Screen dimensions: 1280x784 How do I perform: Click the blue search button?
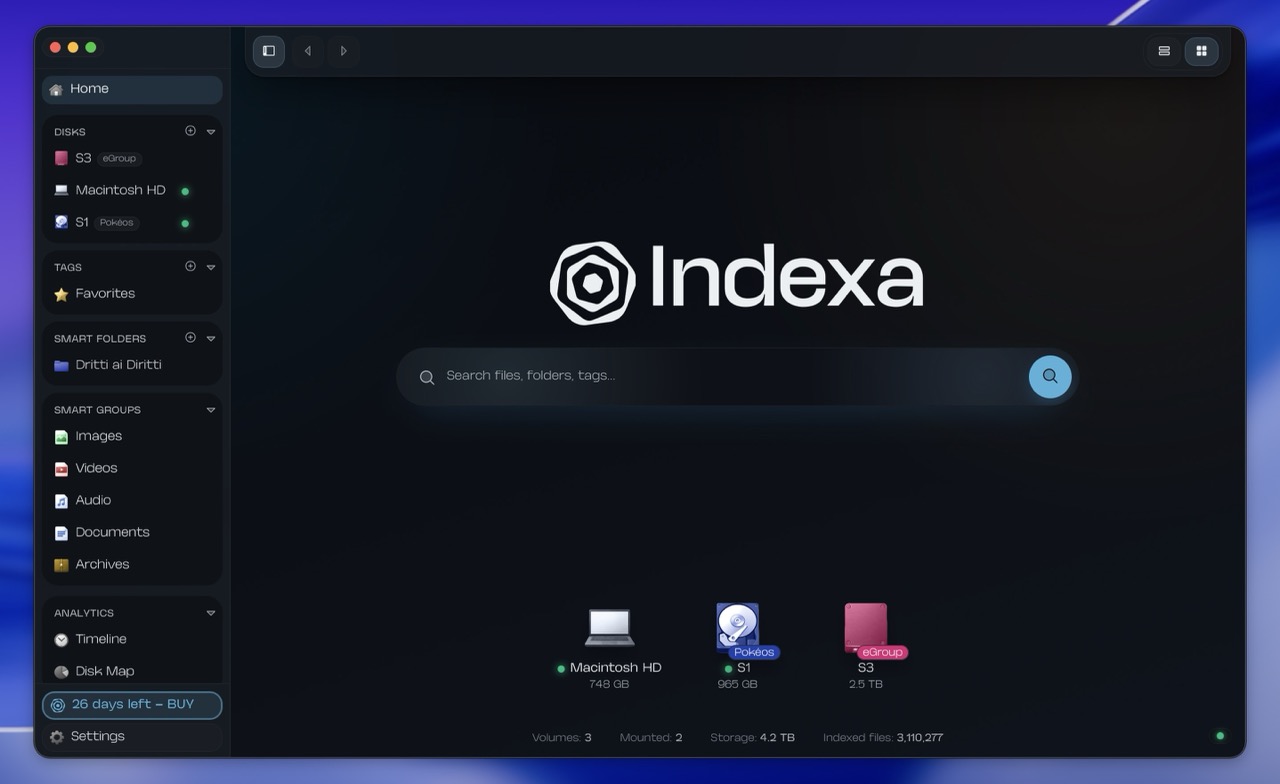pyautogui.click(x=1050, y=377)
